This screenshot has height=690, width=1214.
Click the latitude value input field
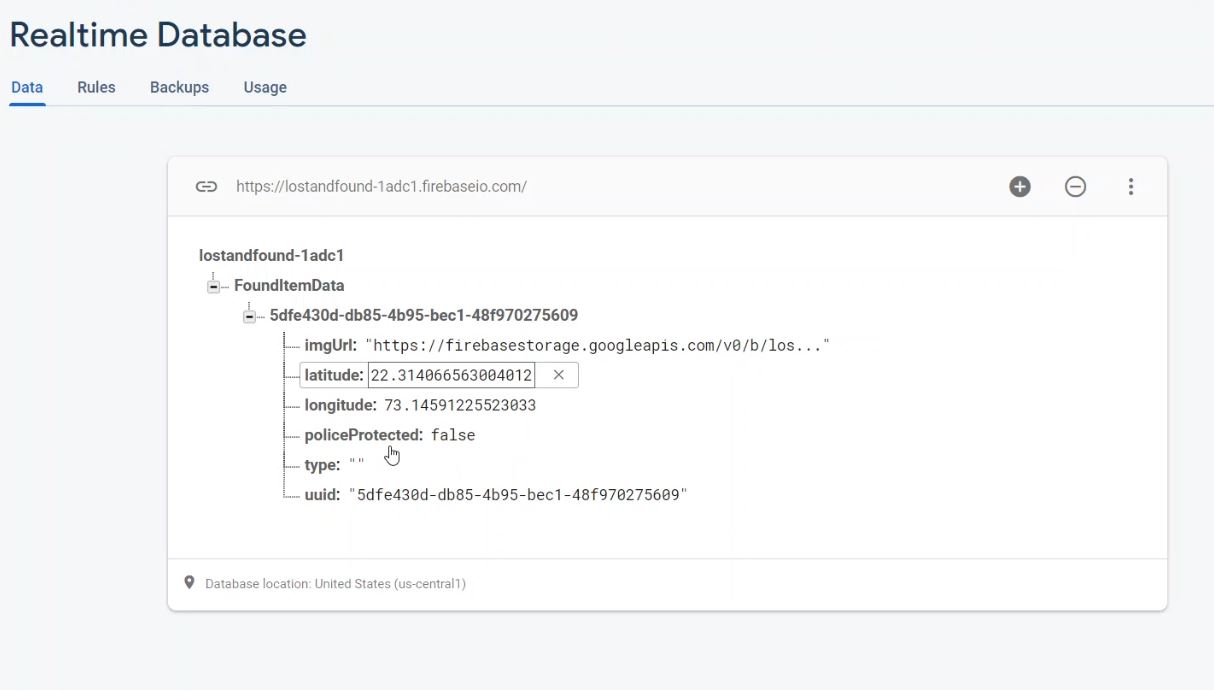click(451, 375)
